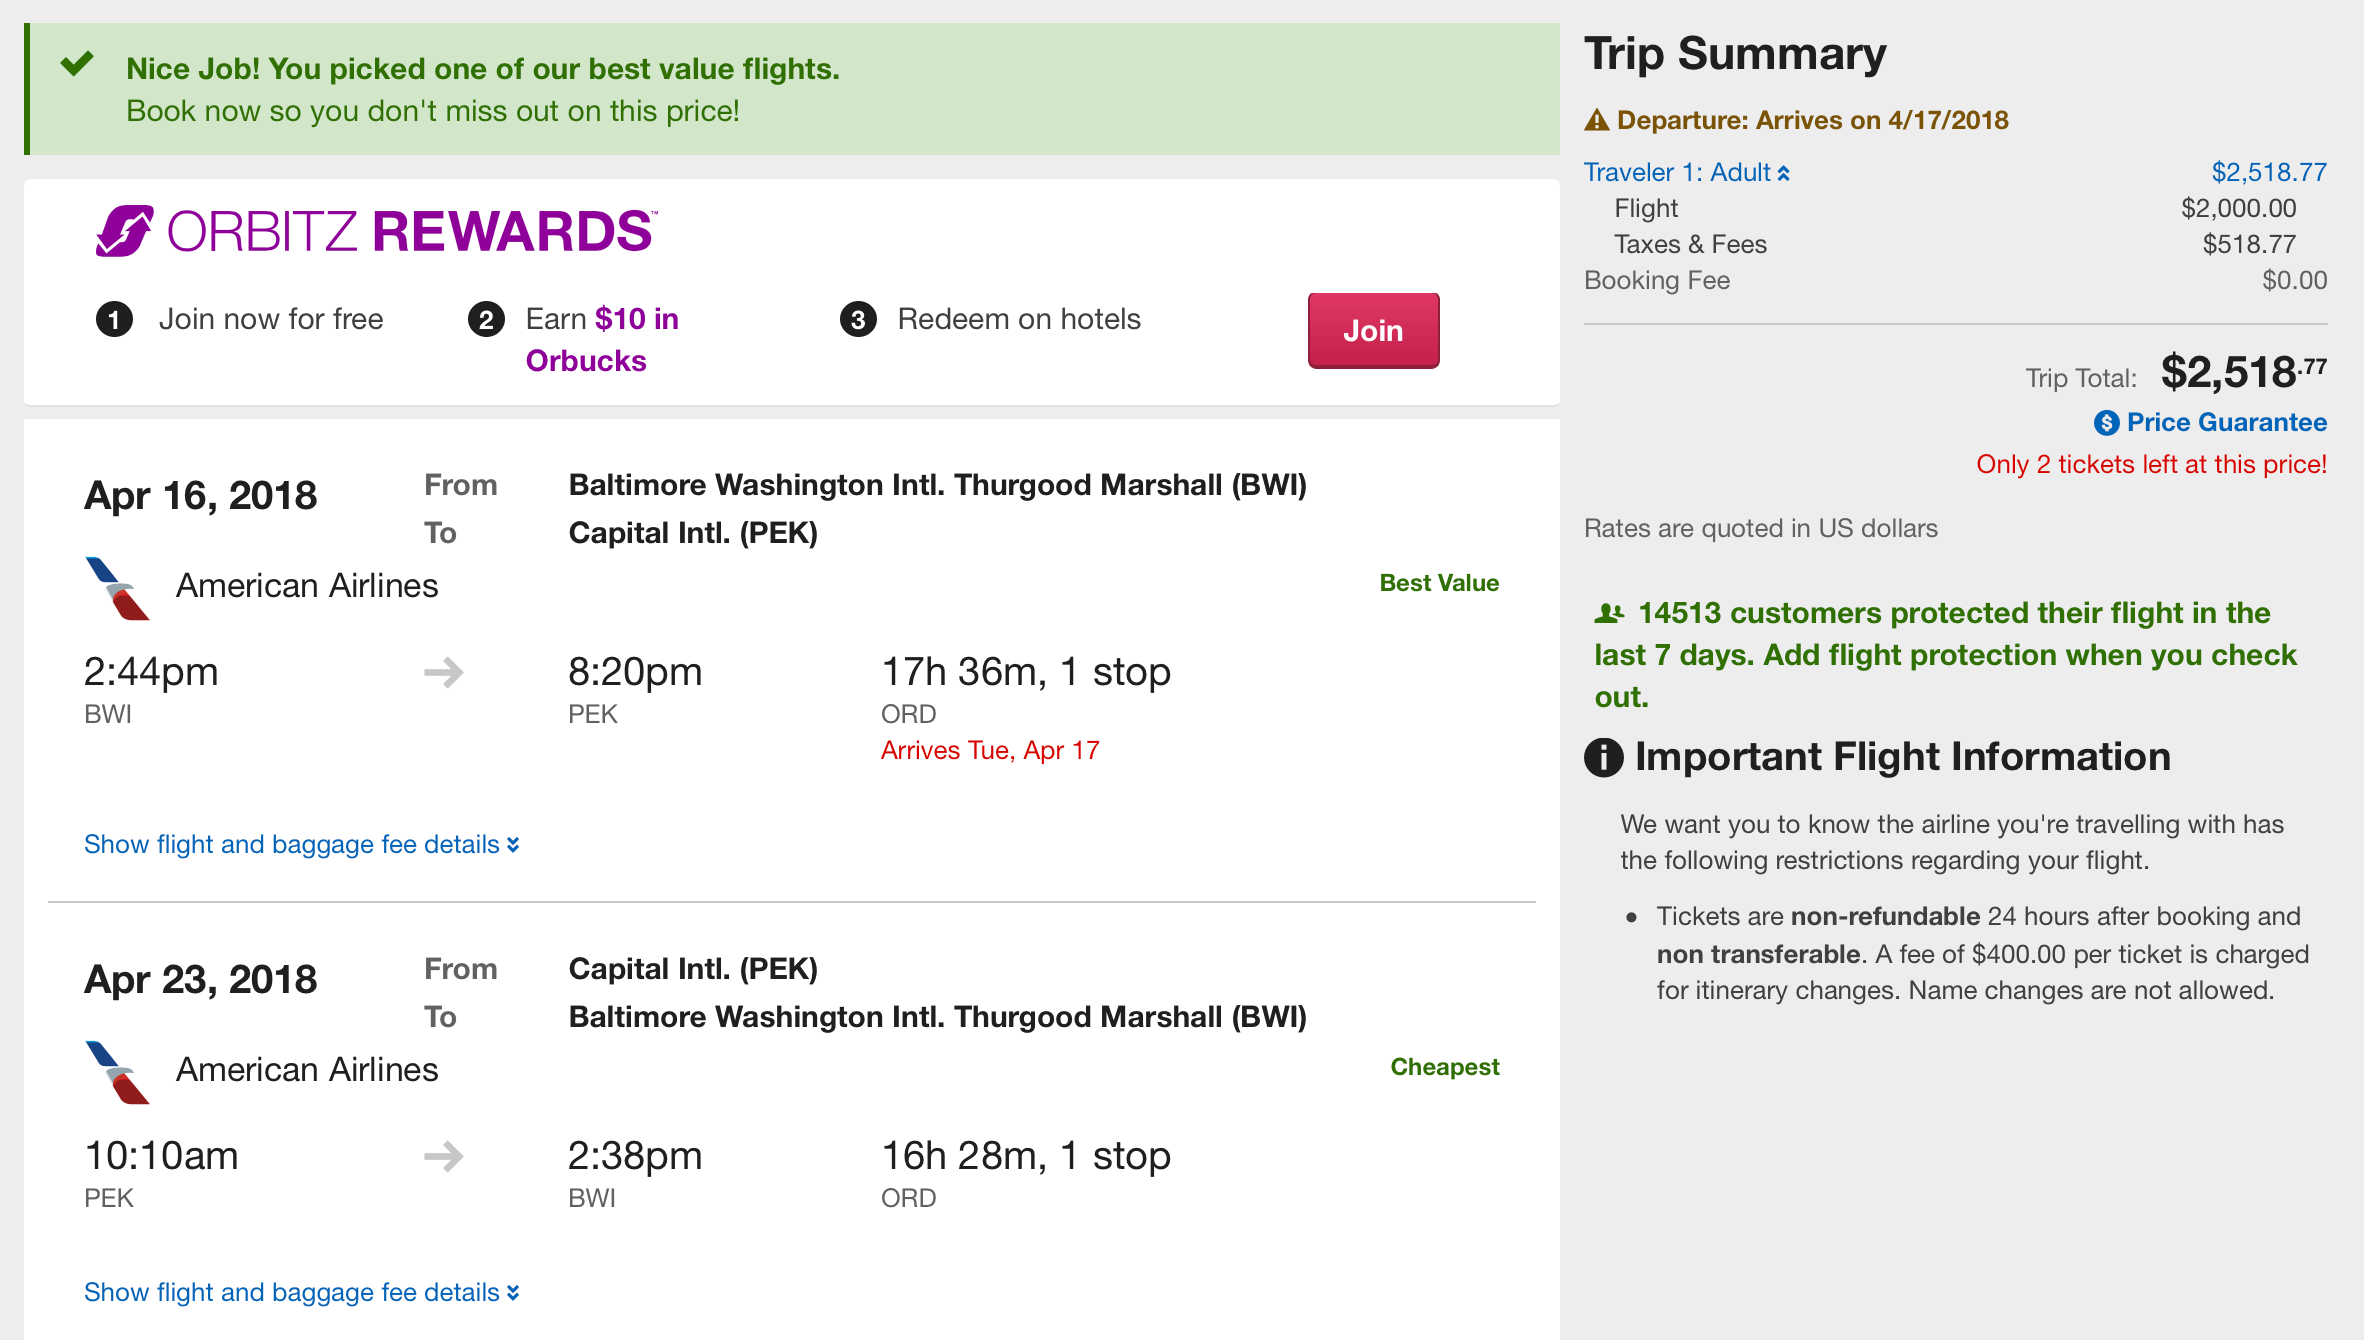2364x1340 pixels.
Task: Click the Important Flight Information info icon
Action: 1604,757
